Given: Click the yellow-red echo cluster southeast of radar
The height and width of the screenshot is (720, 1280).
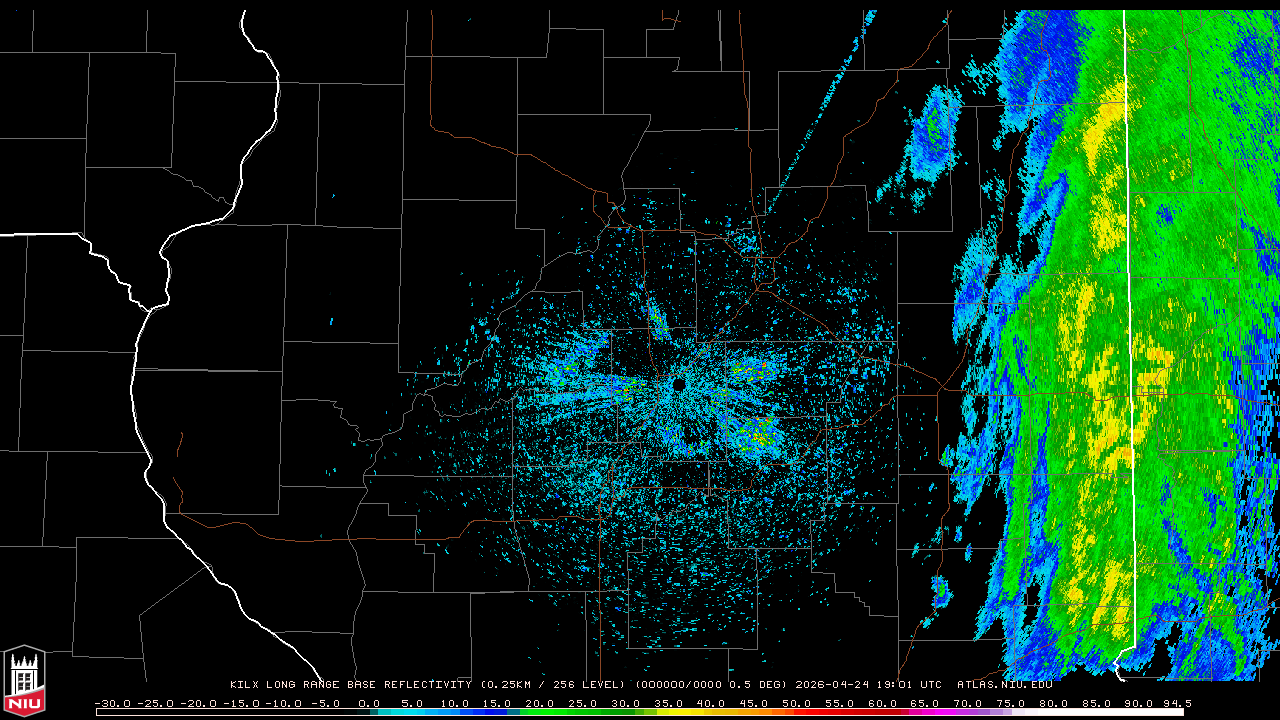Looking at the screenshot, I should click(757, 433).
